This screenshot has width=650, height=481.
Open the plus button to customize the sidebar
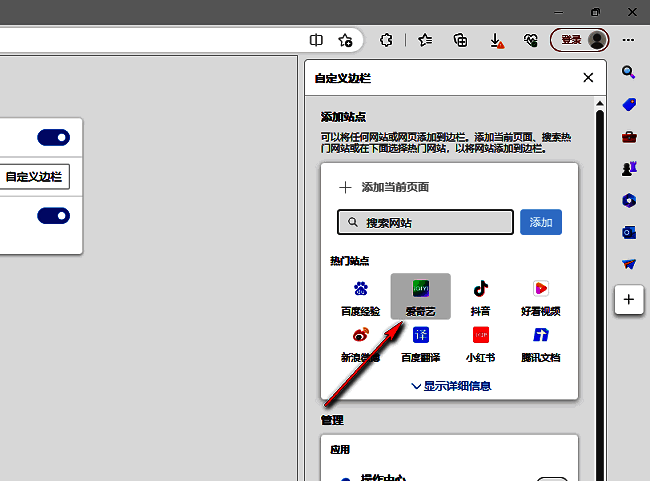[629, 299]
